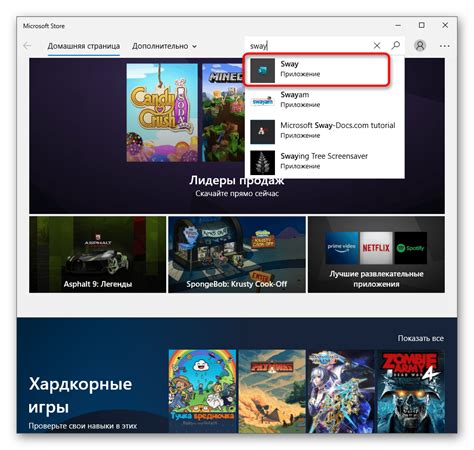Select the Swayam app icon in suggestions
Image resolution: width=474 pixels, height=450 pixels.
[263, 101]
